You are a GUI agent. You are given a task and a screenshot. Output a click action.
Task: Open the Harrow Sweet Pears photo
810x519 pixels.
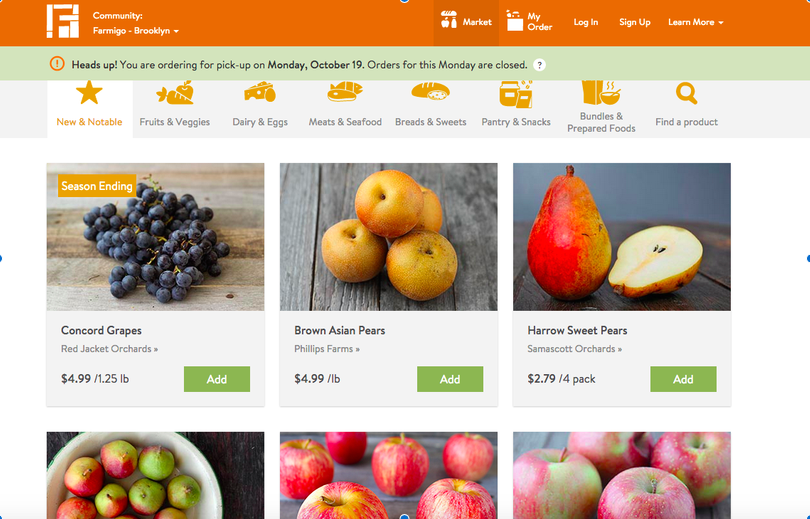coord(621,237)
